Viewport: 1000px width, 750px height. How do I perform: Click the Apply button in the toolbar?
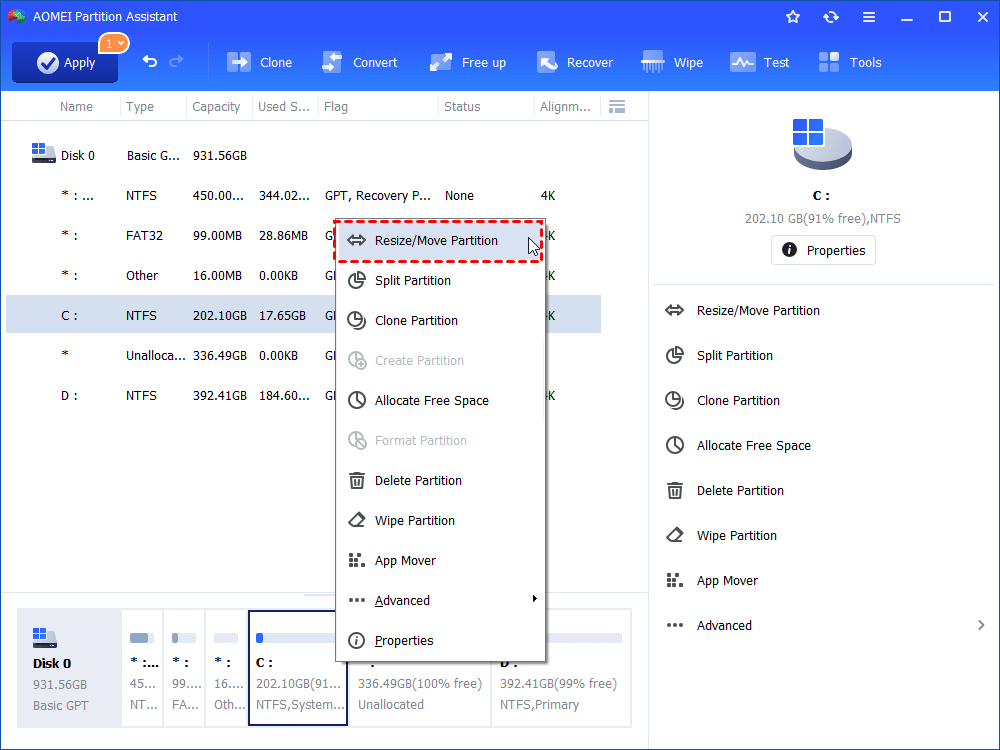(65, 62)
